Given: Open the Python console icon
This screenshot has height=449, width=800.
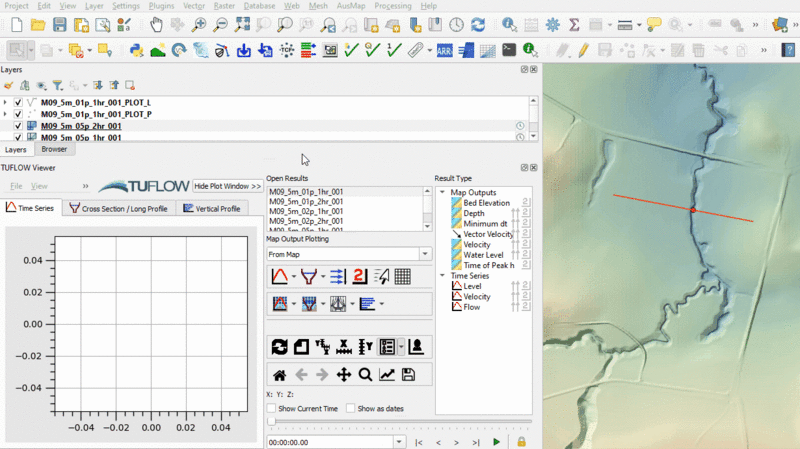Looking at the screenshot, I should pos(136,49).
